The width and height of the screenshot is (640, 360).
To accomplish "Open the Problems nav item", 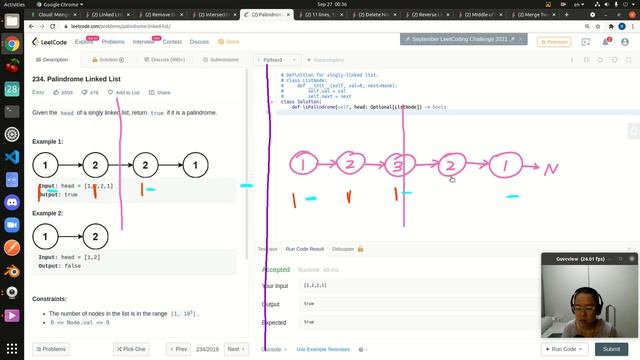I will pyautogui.click(x=113, y=42).
